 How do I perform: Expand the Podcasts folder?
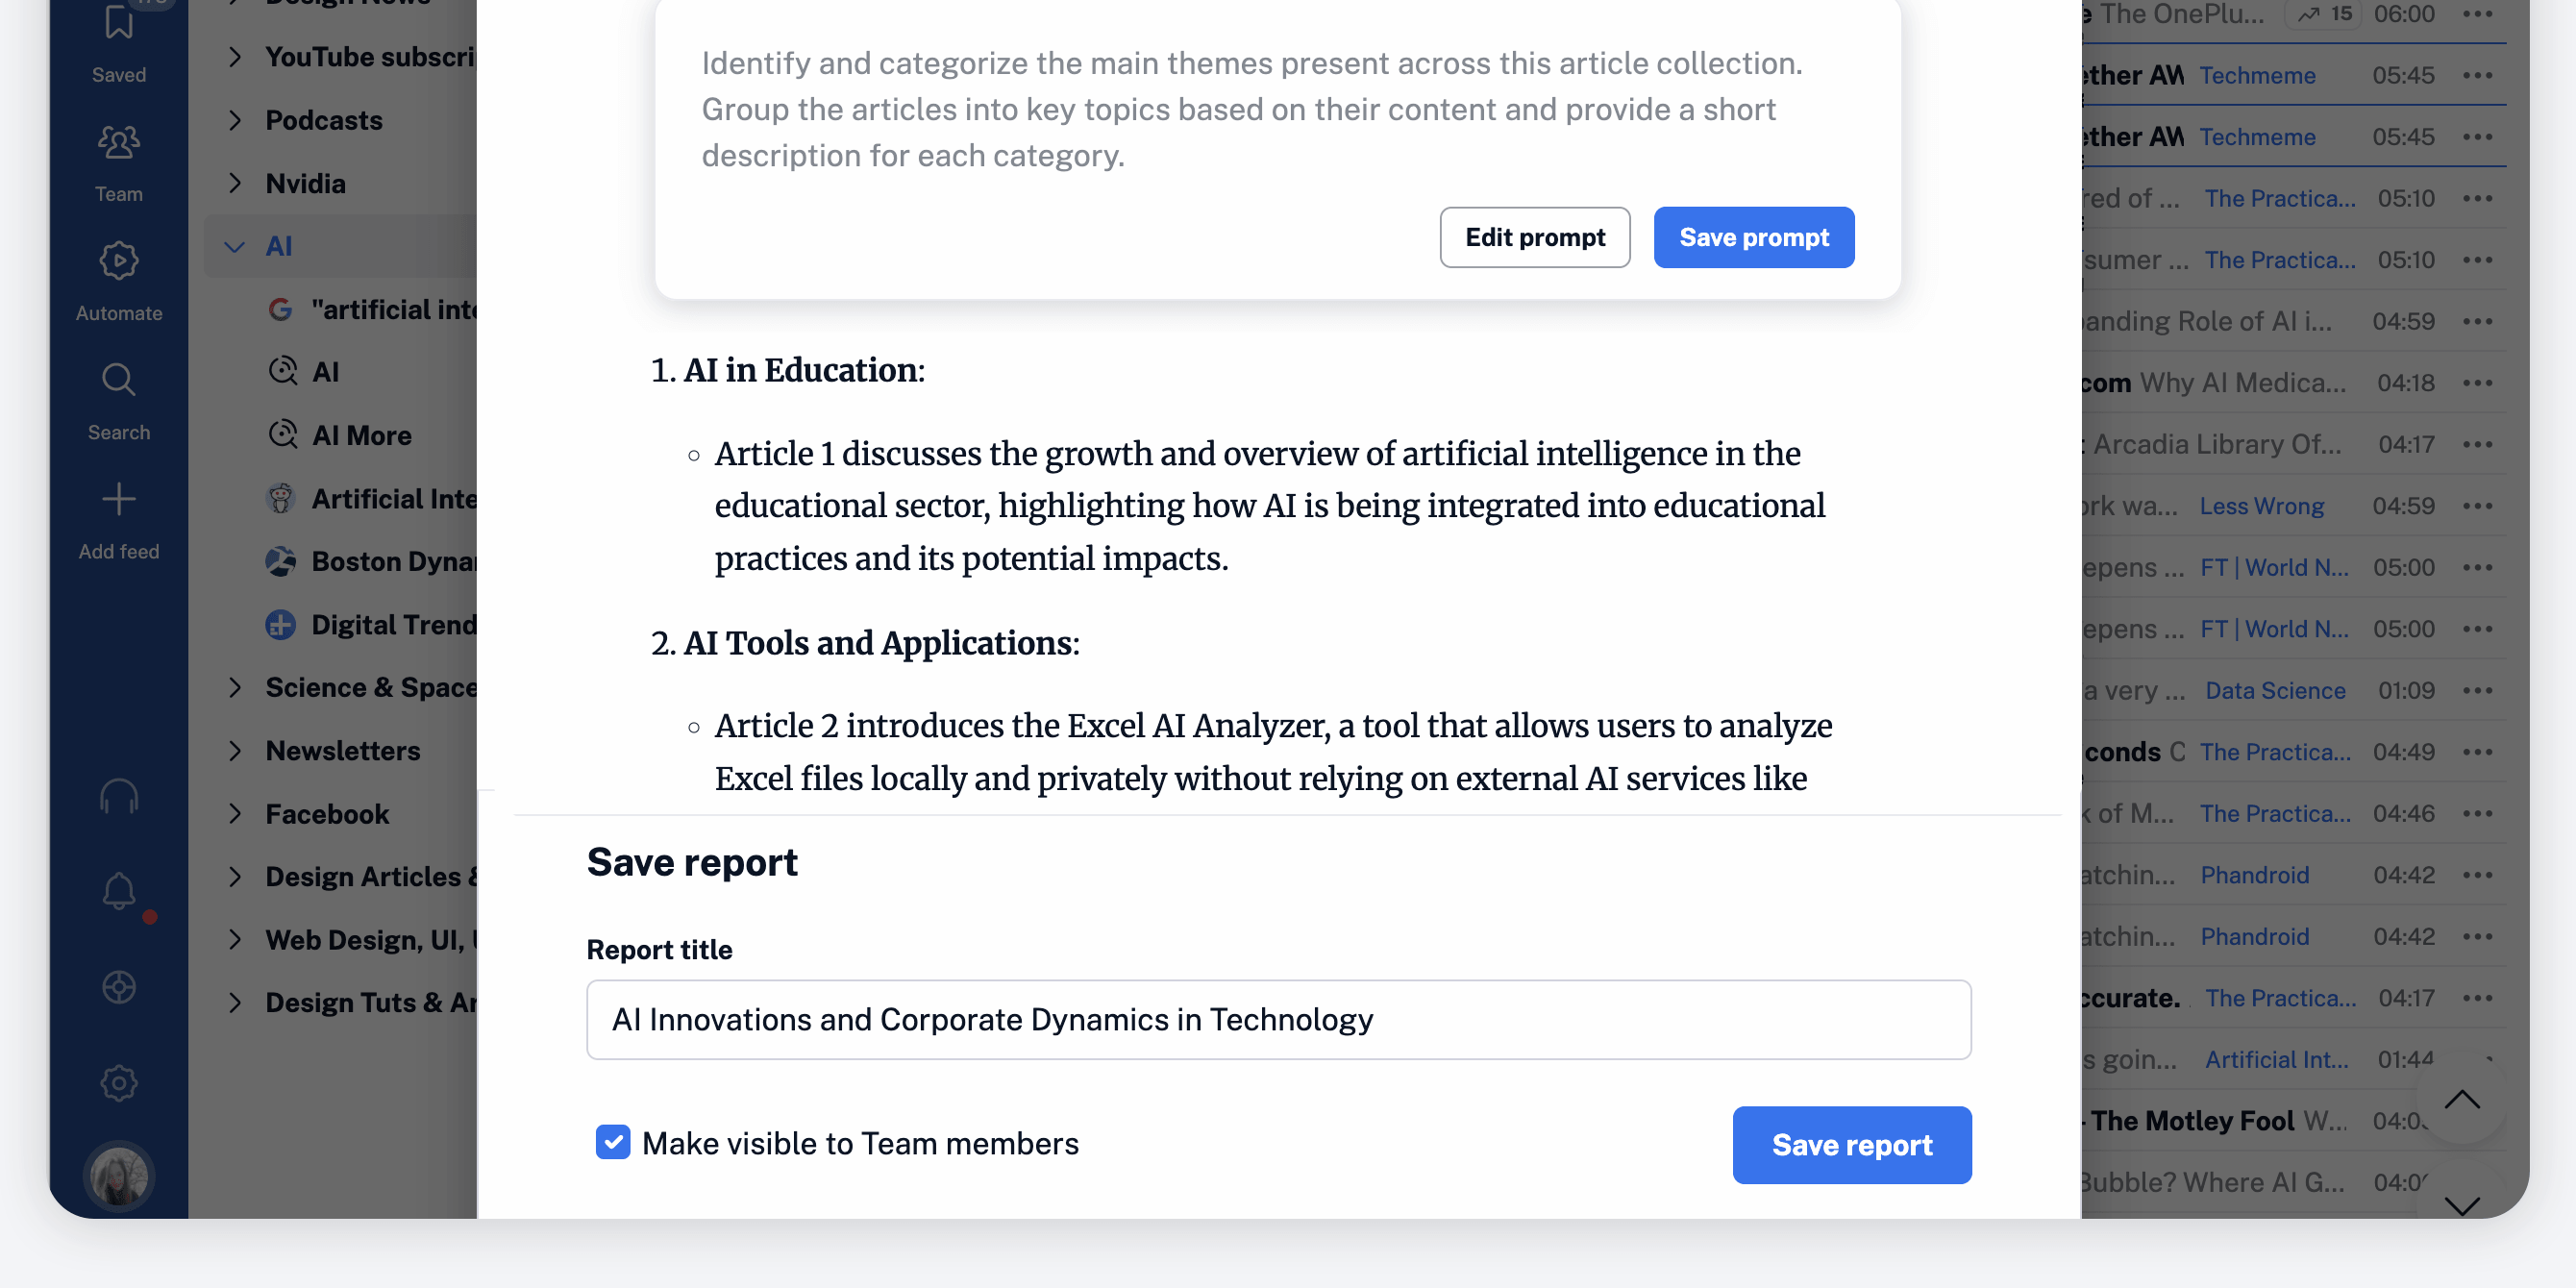(235, 121)
